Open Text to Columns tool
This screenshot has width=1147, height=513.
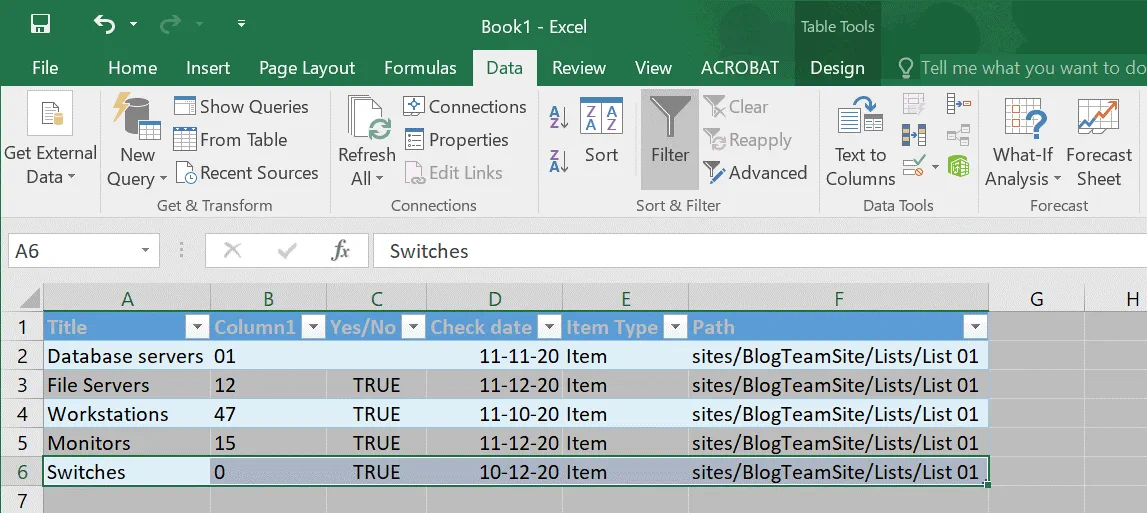(x=860, y=140)
